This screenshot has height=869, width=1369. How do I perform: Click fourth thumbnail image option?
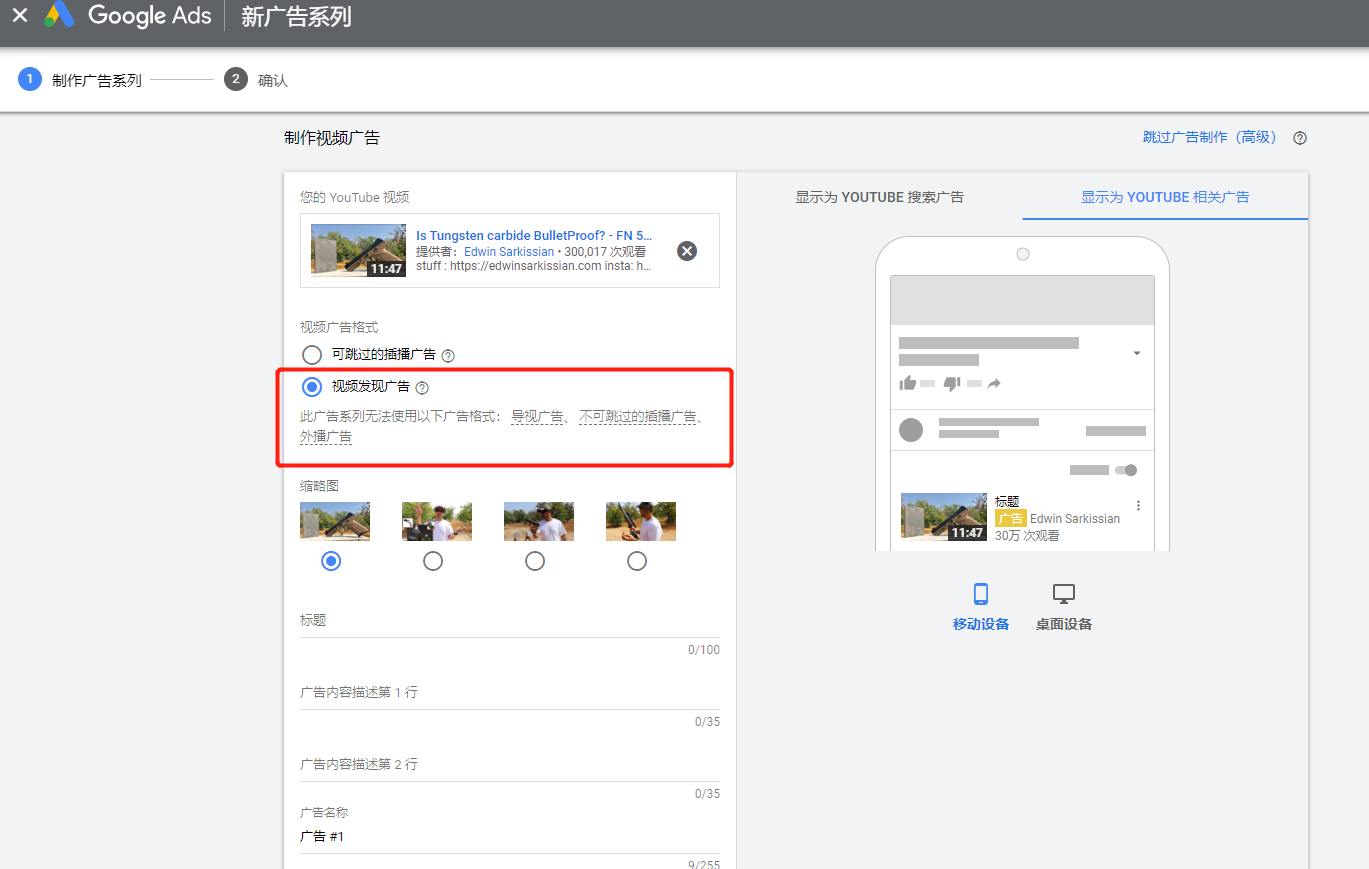[641, 522]
